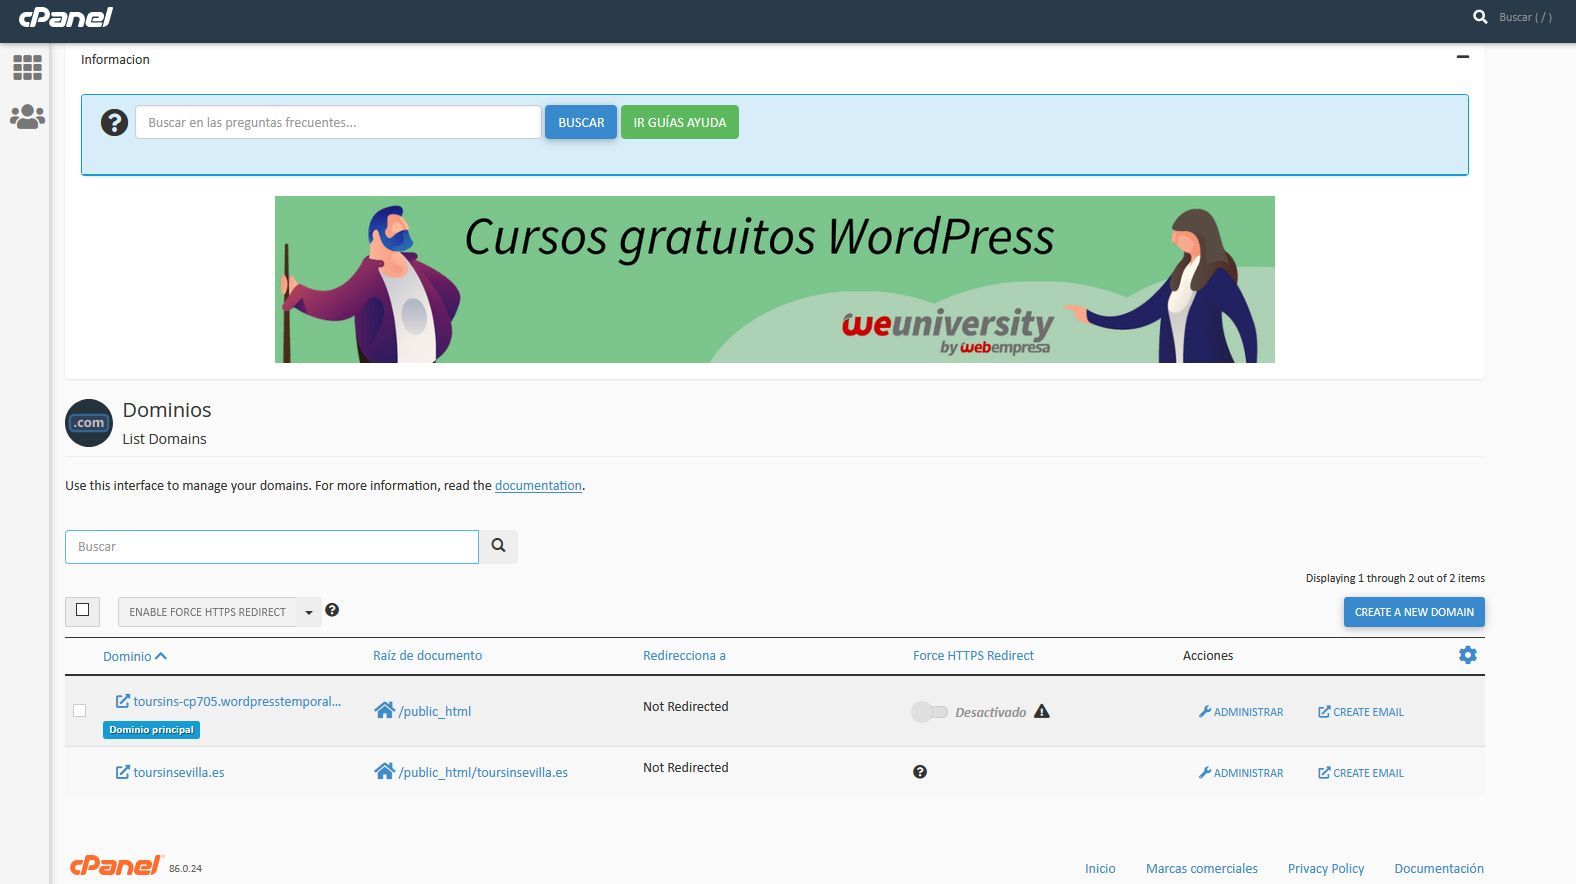Click Create Email for toursins-cp705 domain
Screen dimensions: 1576x884
tap(1361, 712)
